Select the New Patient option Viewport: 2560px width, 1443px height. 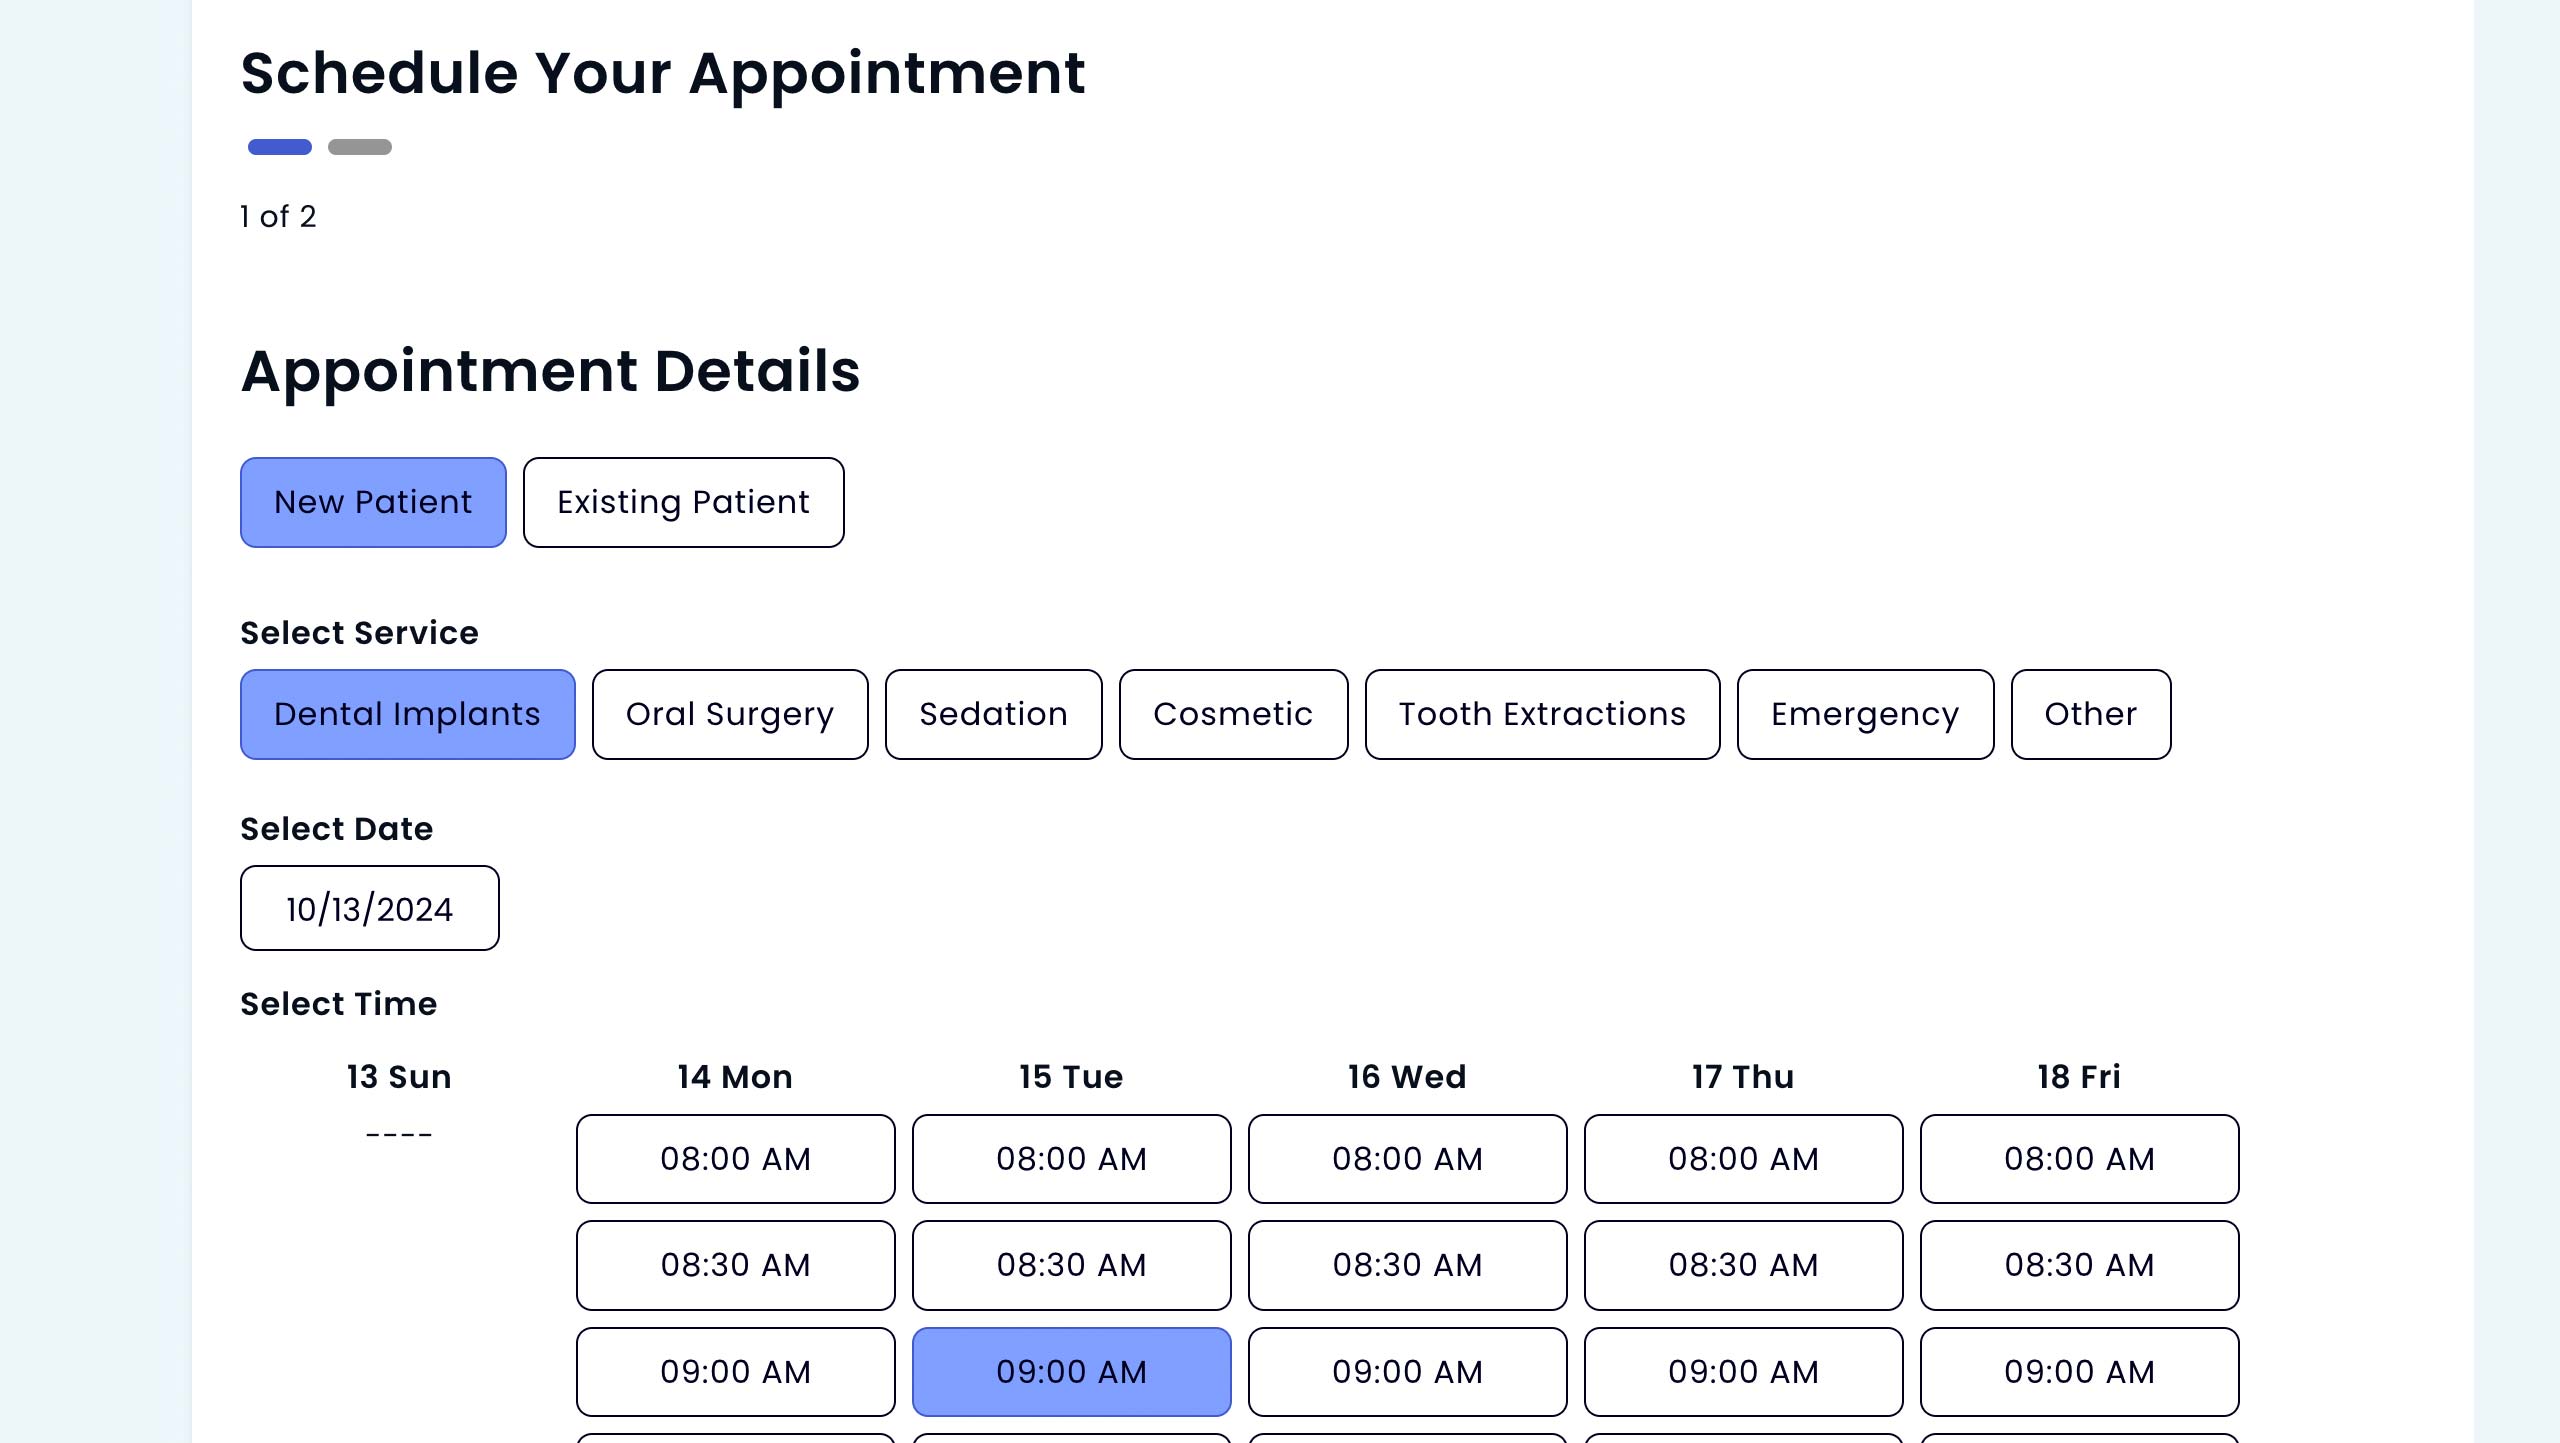click(373, 502)
